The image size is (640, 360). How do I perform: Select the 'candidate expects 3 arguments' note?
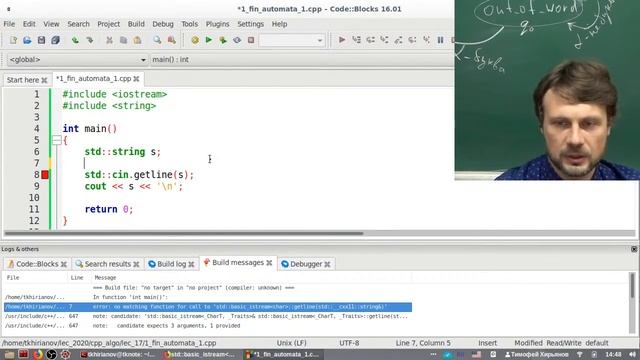click(166, 326)
